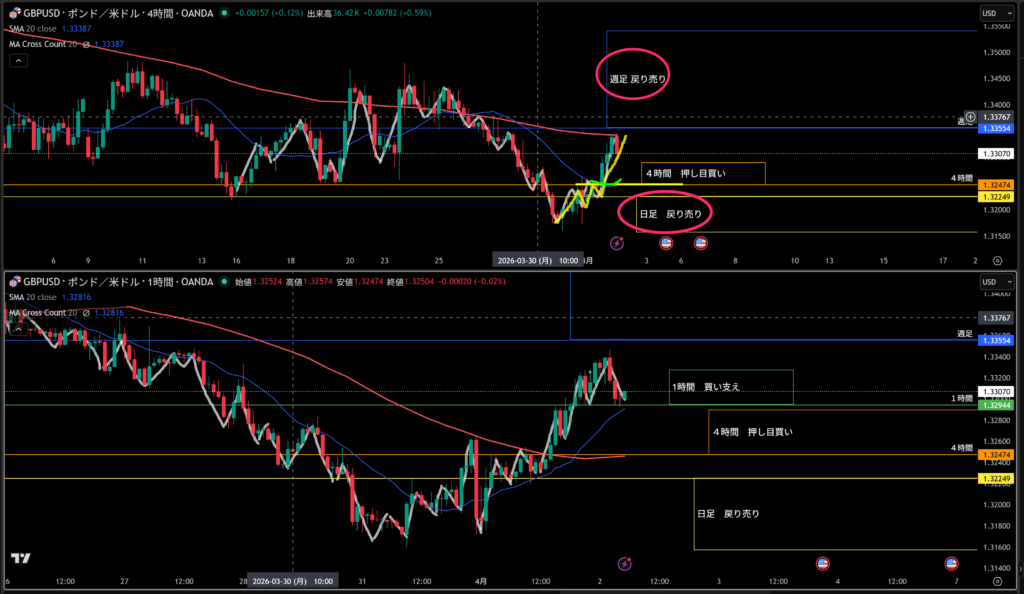This screenshot has width=1024, height=594.
Task: Click the plus icon beside price 1.33767
Action: 970,117
